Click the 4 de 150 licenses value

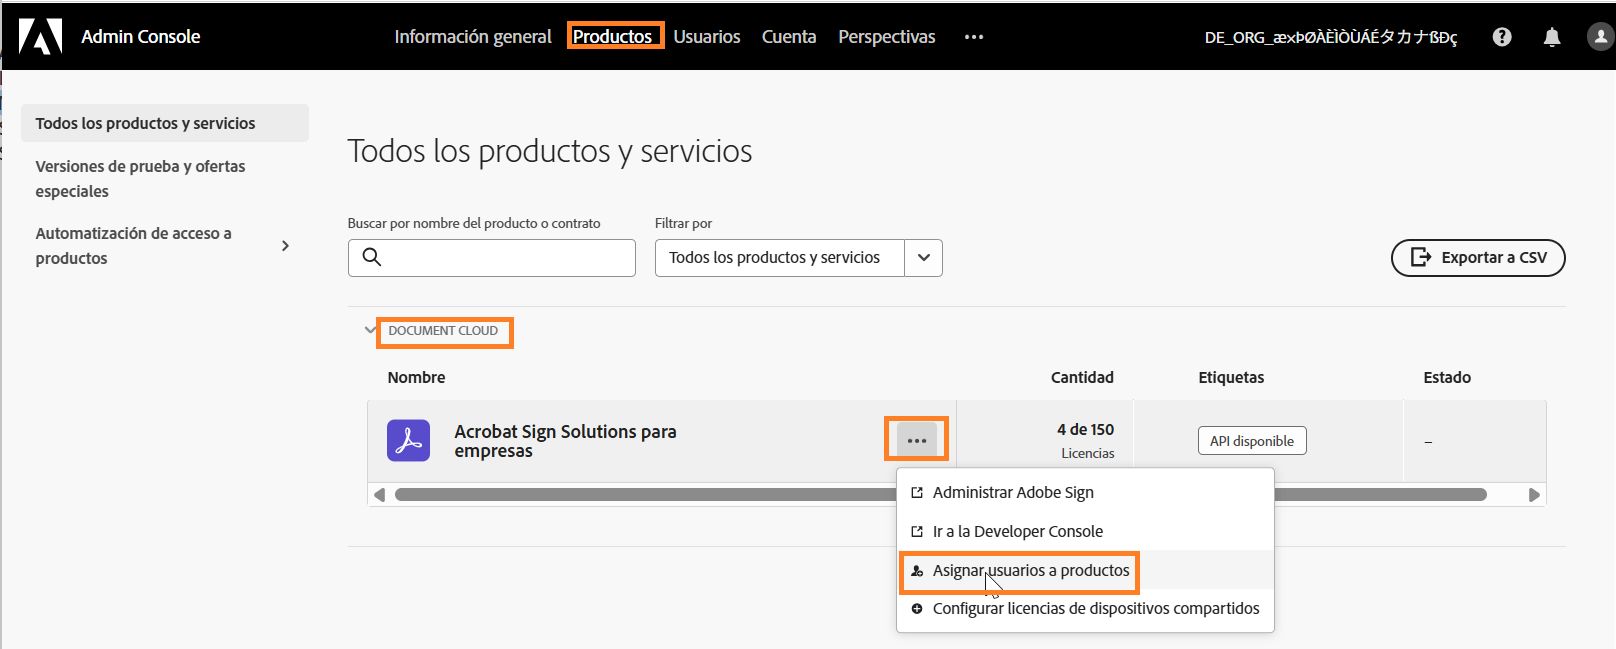[x=1085, y=429]
